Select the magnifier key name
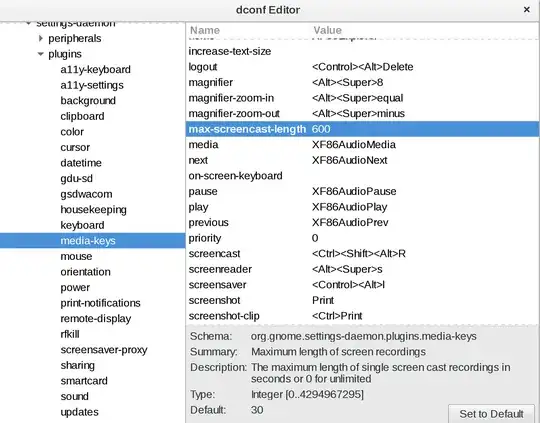The image size is (540, 423). coord(210,82)
